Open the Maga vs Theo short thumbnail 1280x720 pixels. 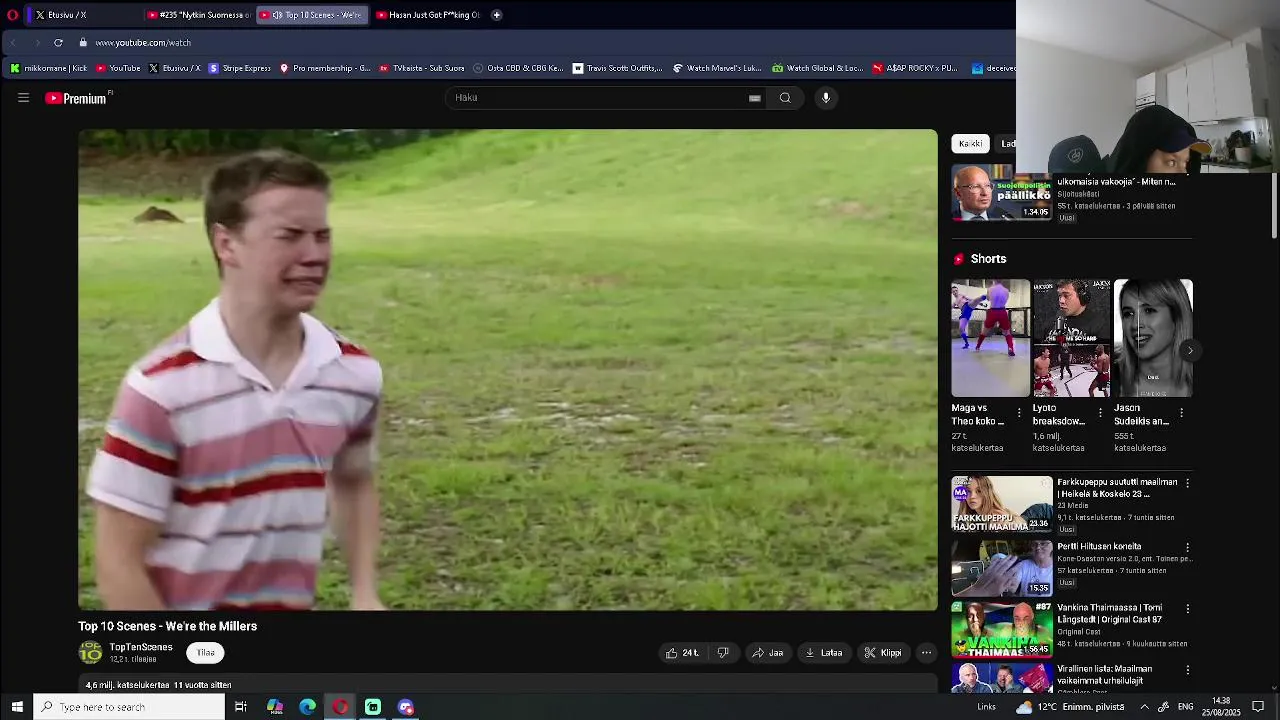click(x=990, y=338)
